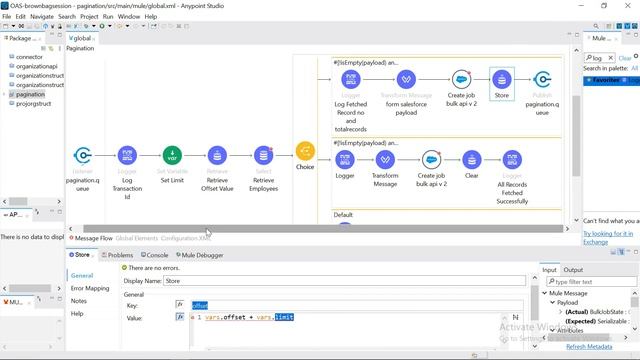Open the Edit menu
The image size is (640, 360).
pos(20,17)
